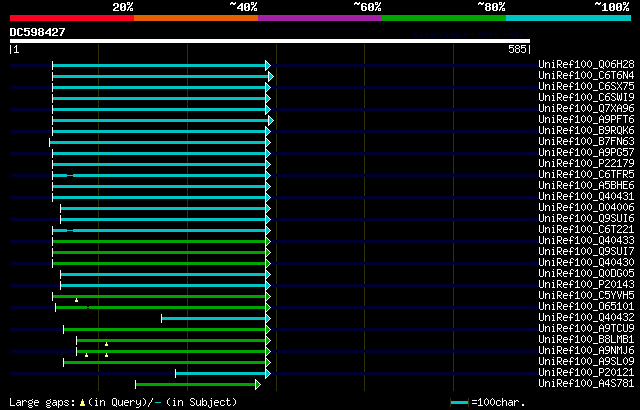Click the cyan 100char scale bar

coord(460,403)
